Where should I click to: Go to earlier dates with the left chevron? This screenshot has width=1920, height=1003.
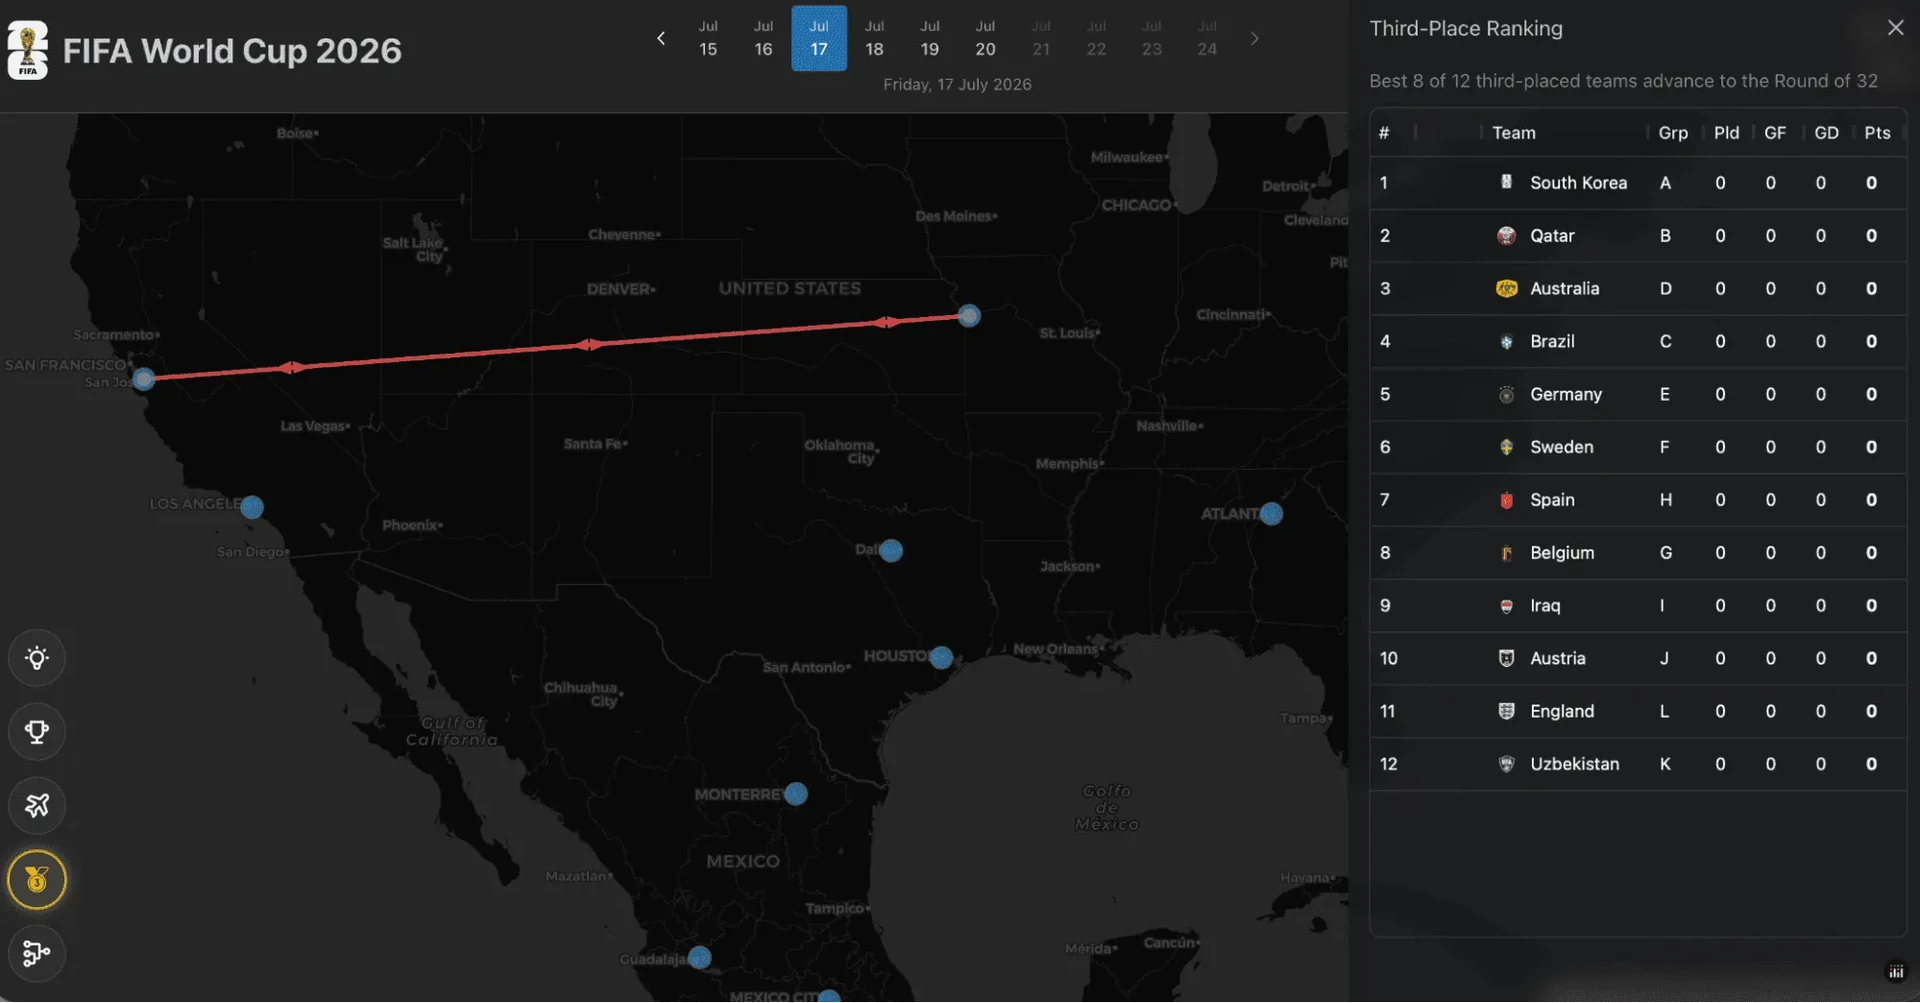pyautogui.click(x=661, y=38)
